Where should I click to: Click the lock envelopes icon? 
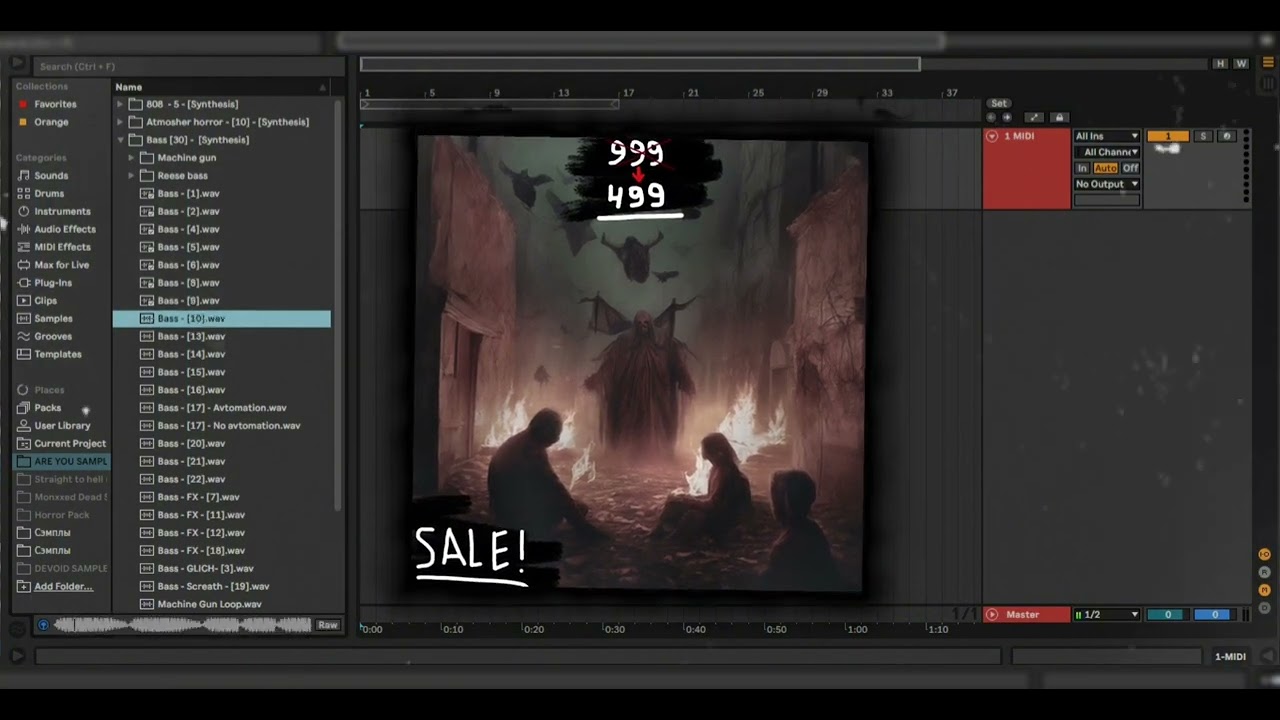pyautogui.click(x=1059, y=118)
